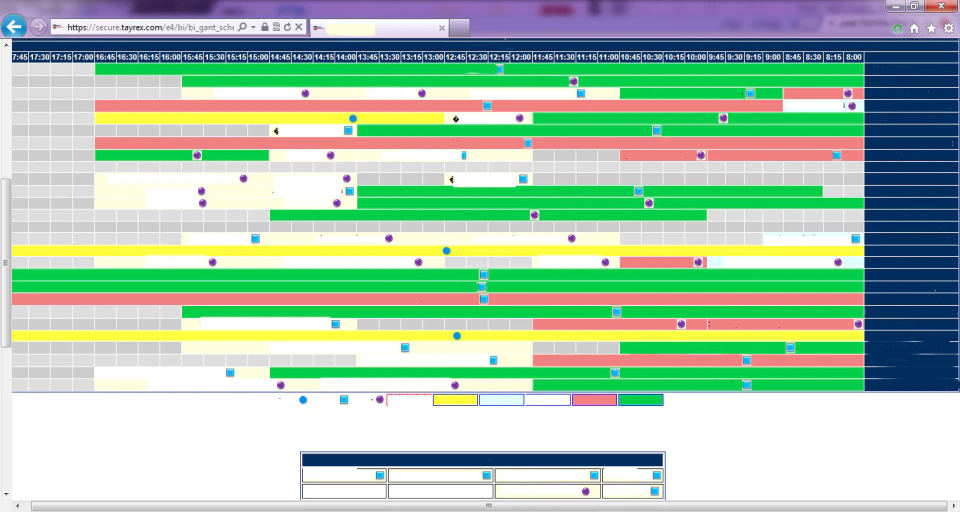Click the Refresh icon in address bar

point(287,27)
